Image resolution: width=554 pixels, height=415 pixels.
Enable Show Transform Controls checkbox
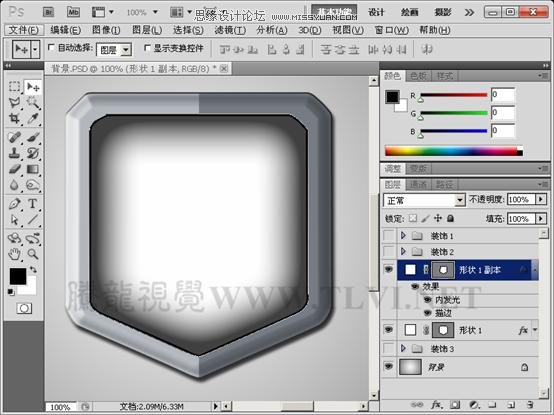[x=147, y=47]
